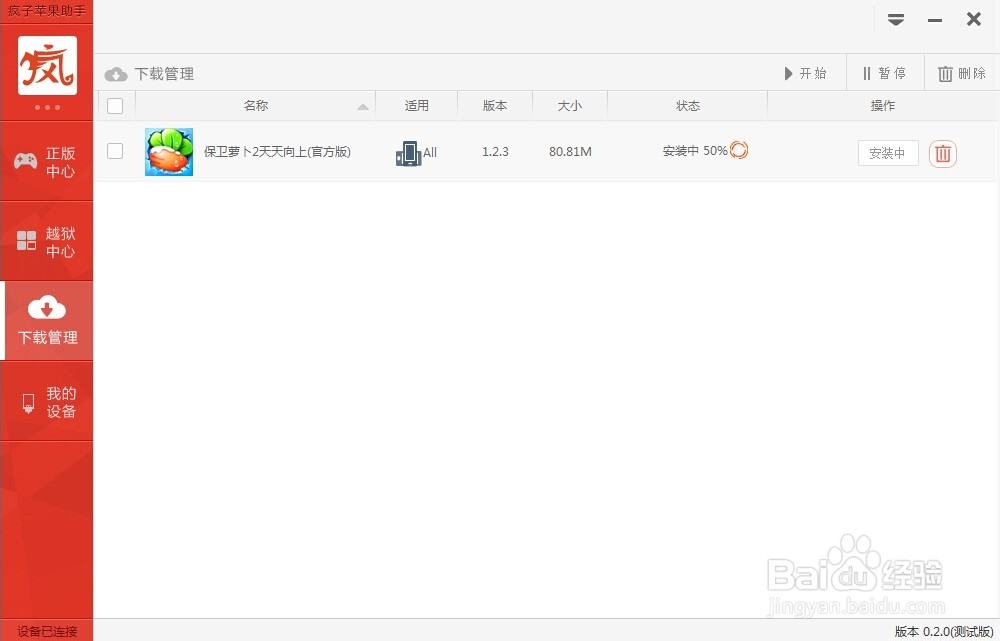The image size is (1000, 641).
Task: Click the 删除 delete button in the toolbar
Action: pos(959,72)
